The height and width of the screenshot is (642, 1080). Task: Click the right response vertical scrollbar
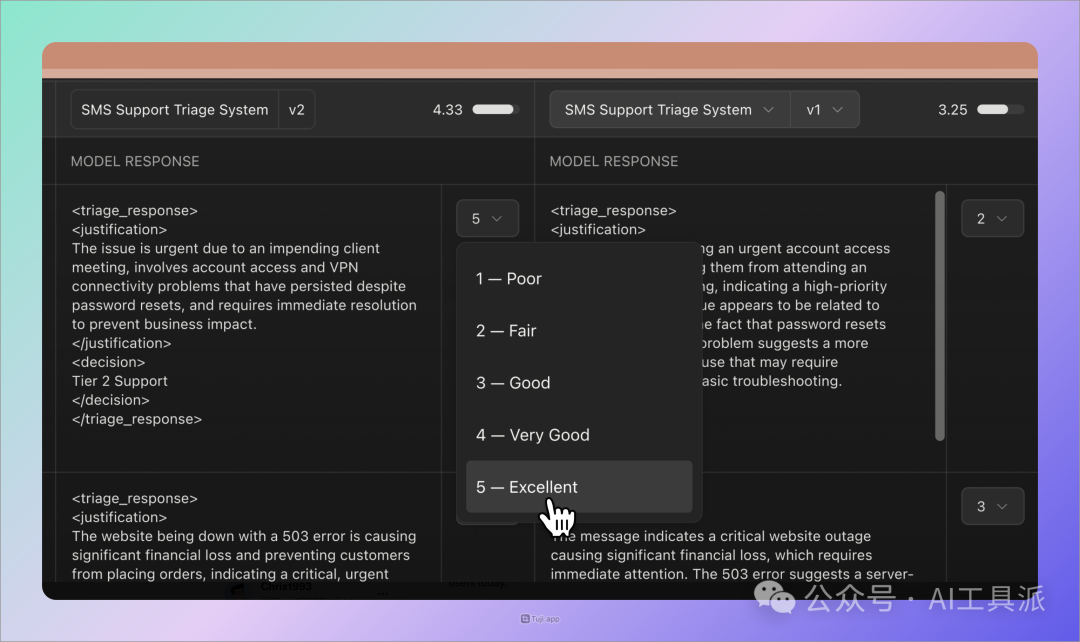coord(939,316)
